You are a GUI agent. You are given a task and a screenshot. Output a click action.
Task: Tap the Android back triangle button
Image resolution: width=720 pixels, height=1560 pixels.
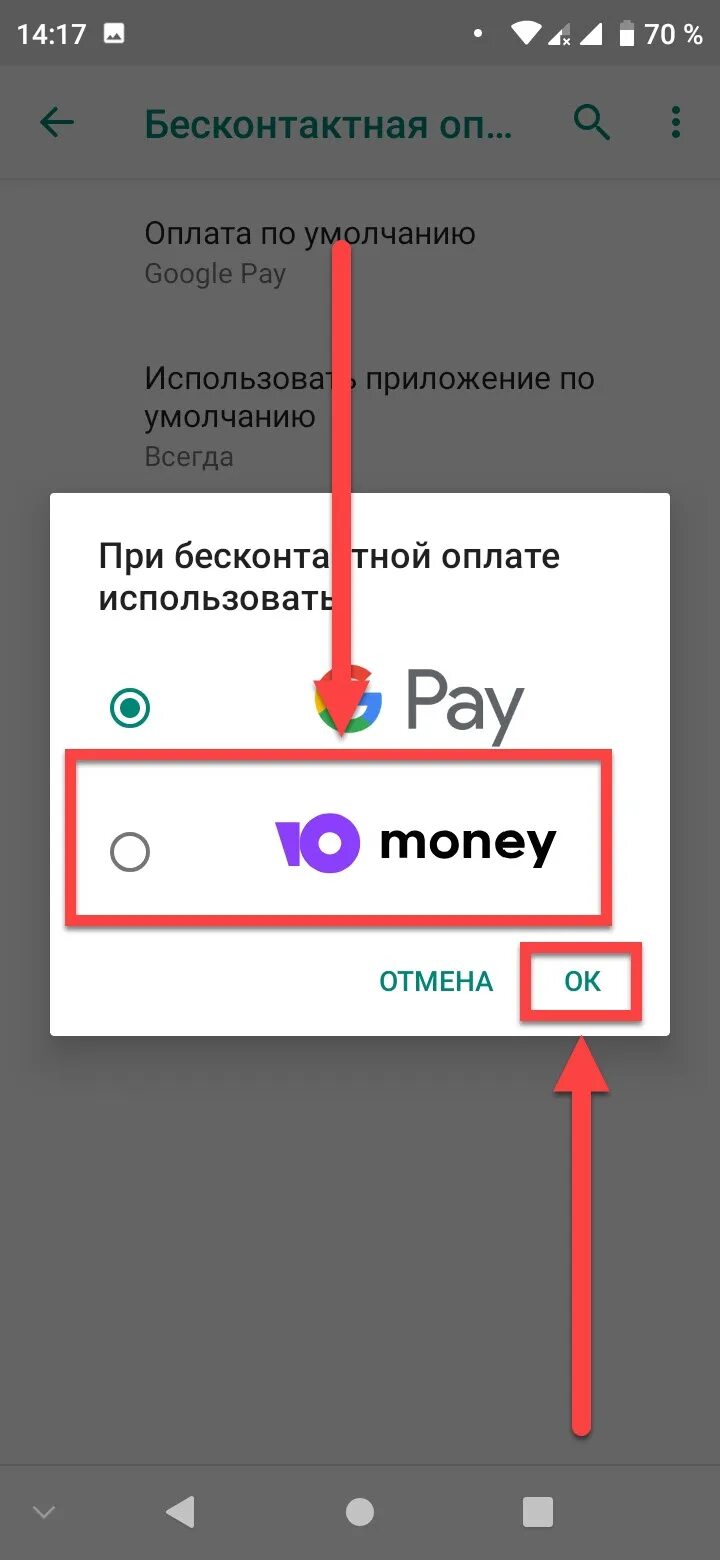point(180,1512)
